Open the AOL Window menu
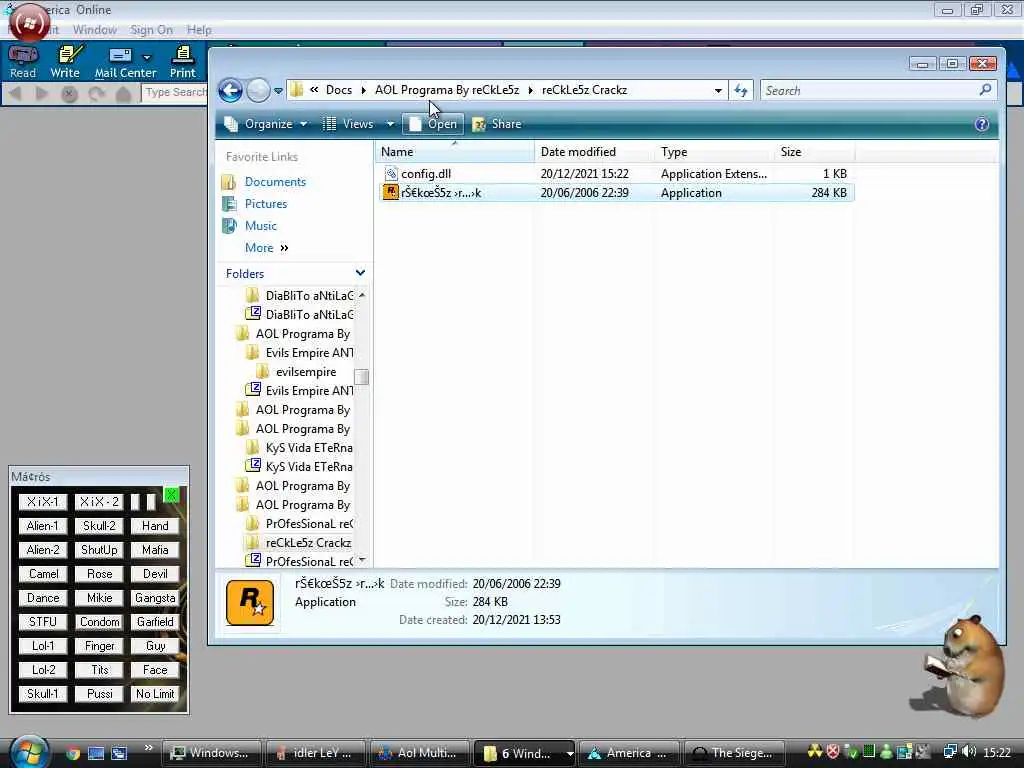Viewport: 1024px width, 768px height. coord(95,30)
